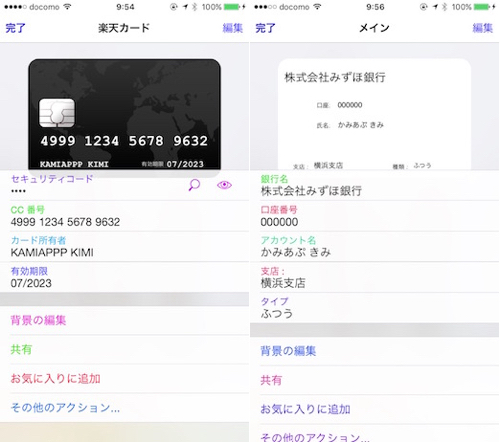Tap the カード所有者 KAMIAPPP KIMI row
The width and height of the screenshot is (500, 442).
[124, 247]
